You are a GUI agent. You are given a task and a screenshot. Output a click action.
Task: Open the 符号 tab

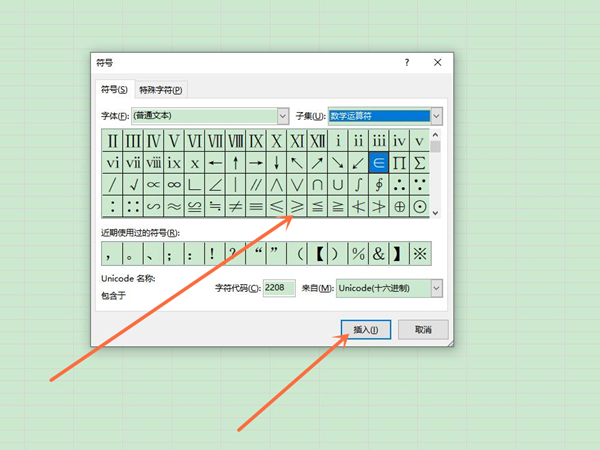tap(113, 90)
